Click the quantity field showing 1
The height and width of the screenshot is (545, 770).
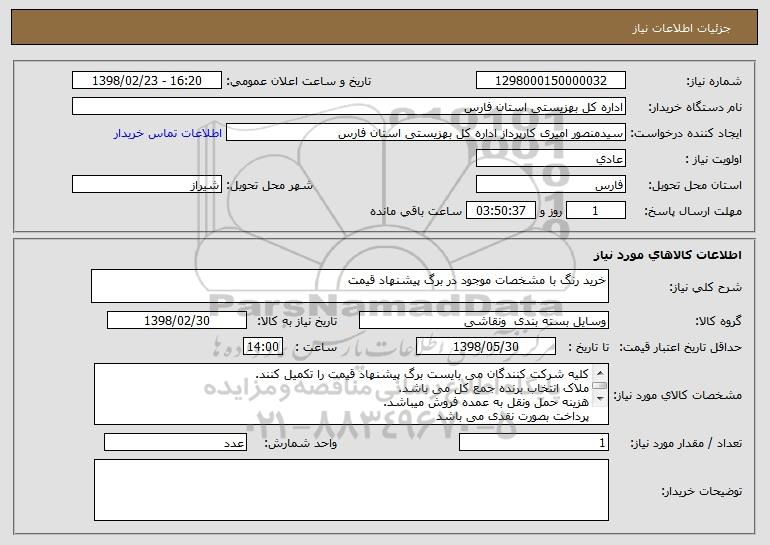click(534, 442)
